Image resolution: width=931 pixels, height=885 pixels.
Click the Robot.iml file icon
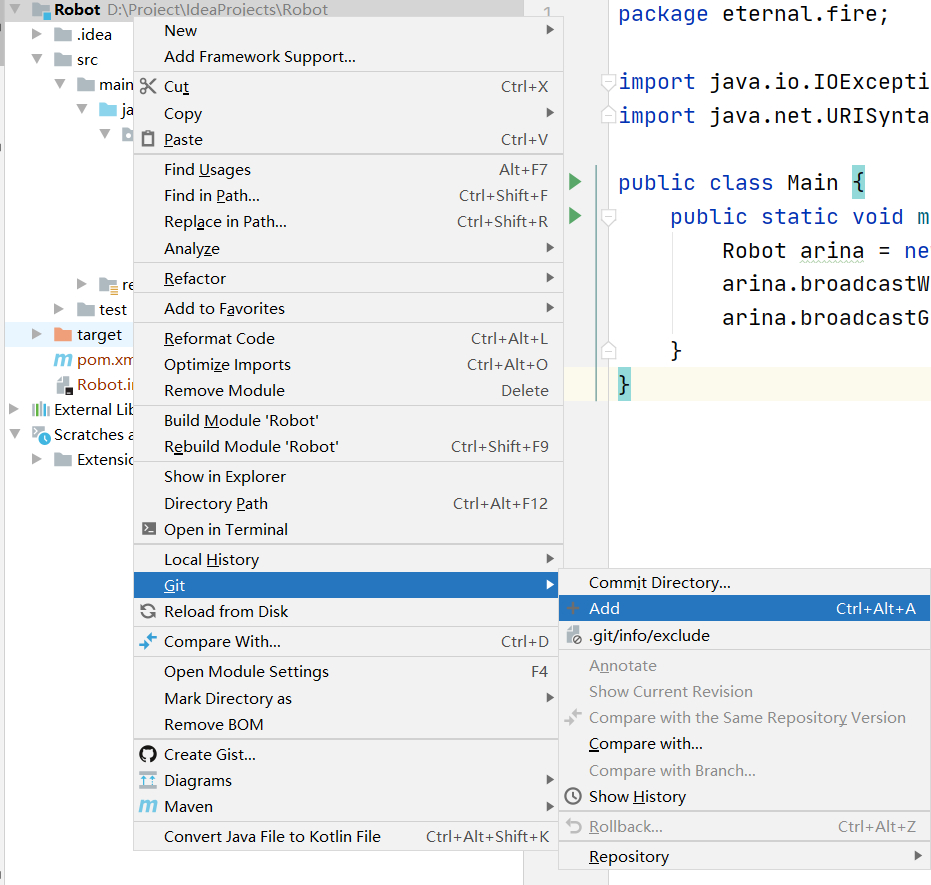[x=64, y=385]
